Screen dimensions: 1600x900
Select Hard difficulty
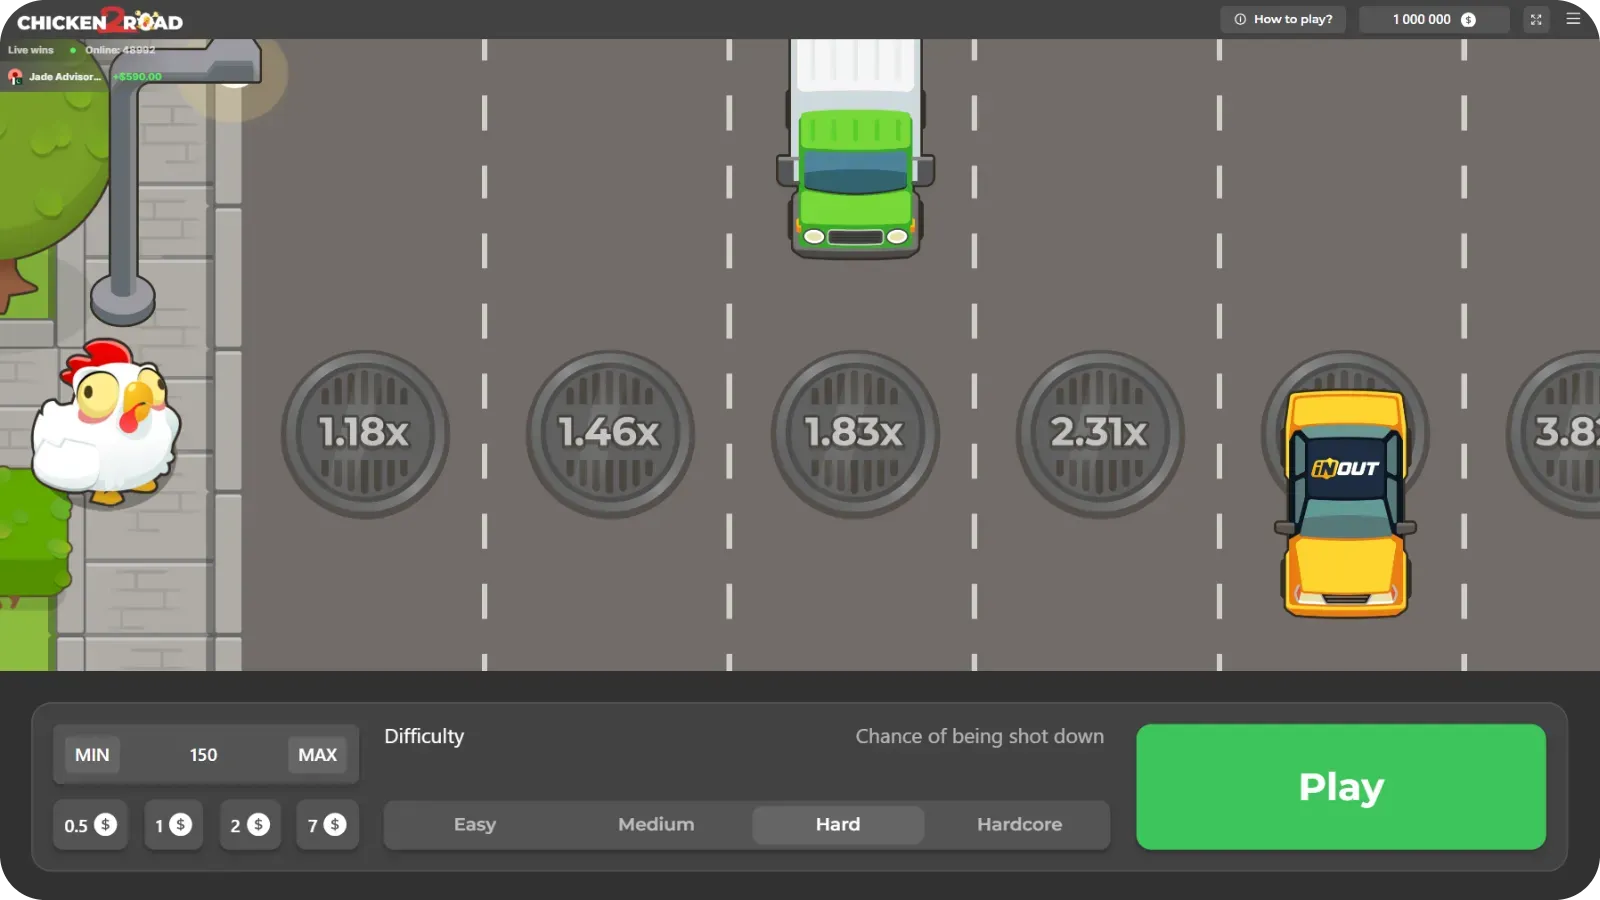coord(838,825)
